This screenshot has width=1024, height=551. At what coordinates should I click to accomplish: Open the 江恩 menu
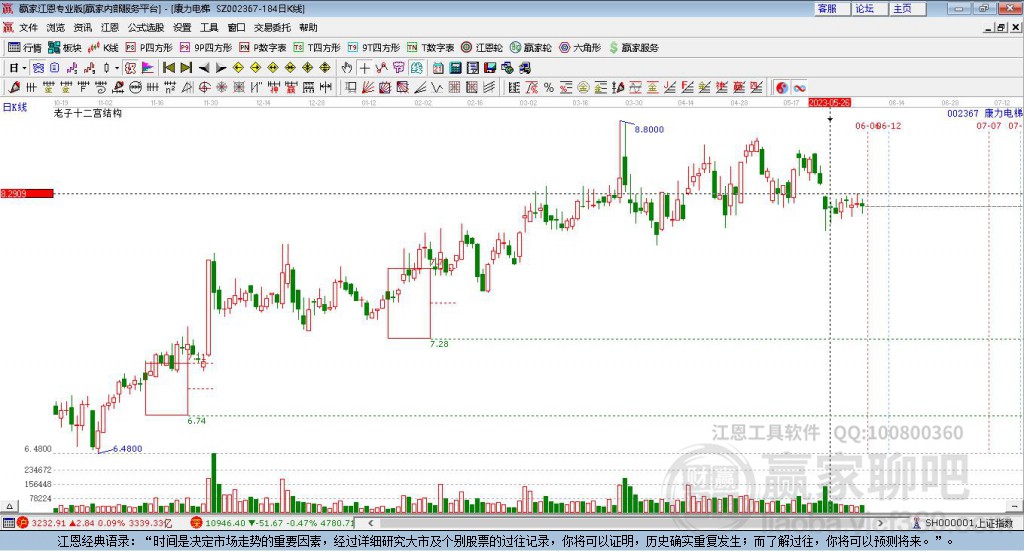click(110, 27)
